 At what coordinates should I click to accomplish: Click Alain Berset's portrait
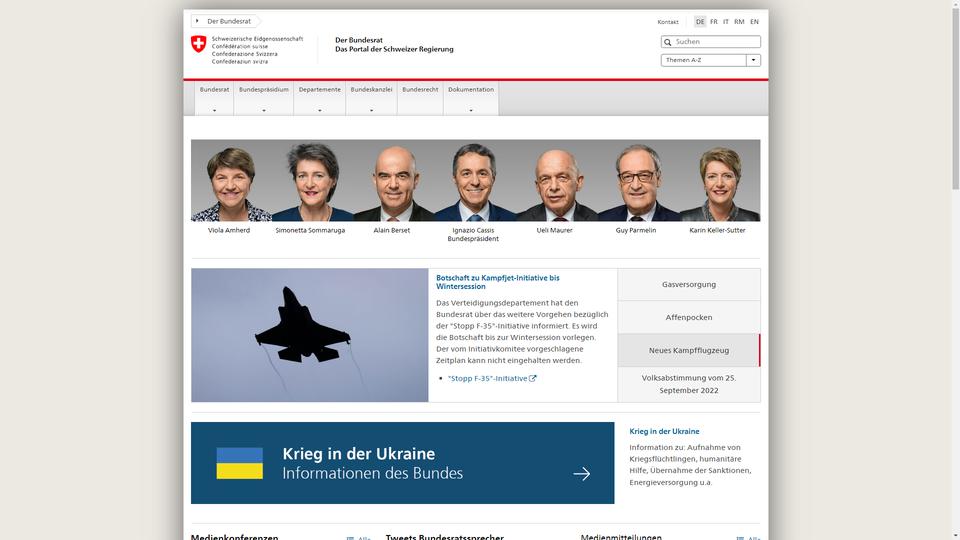pyautogui.click(x=394, y=183)
